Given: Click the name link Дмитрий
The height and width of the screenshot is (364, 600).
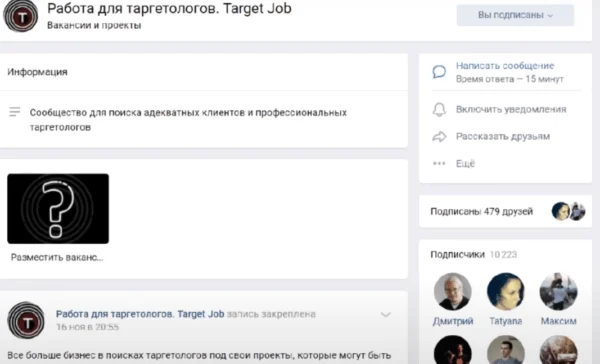Looking at the screenshot, I should point(453,321).
